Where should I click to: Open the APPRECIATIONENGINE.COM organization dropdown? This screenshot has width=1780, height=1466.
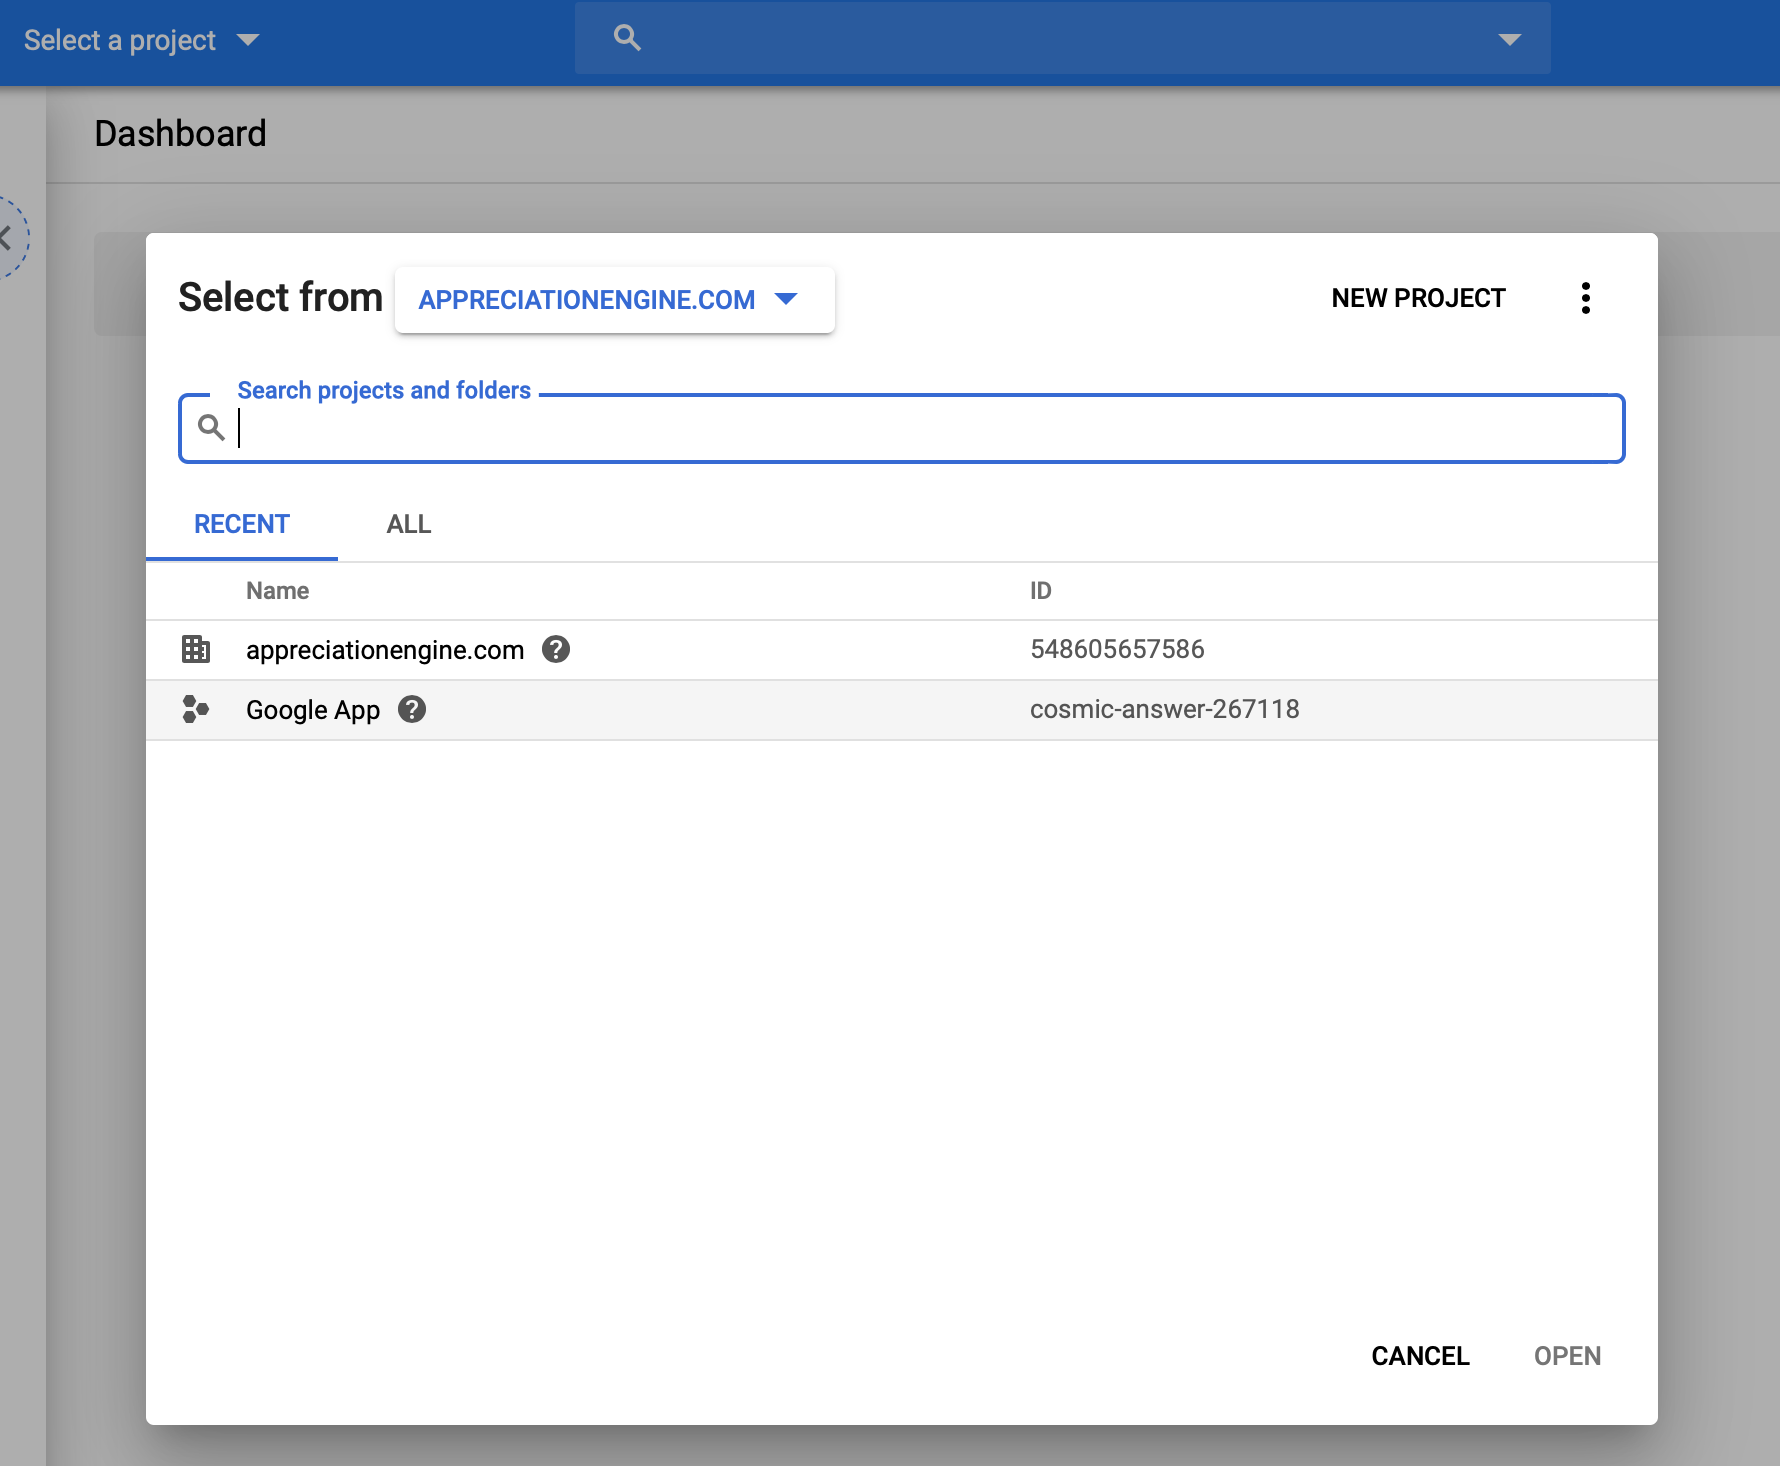[614, 299]
